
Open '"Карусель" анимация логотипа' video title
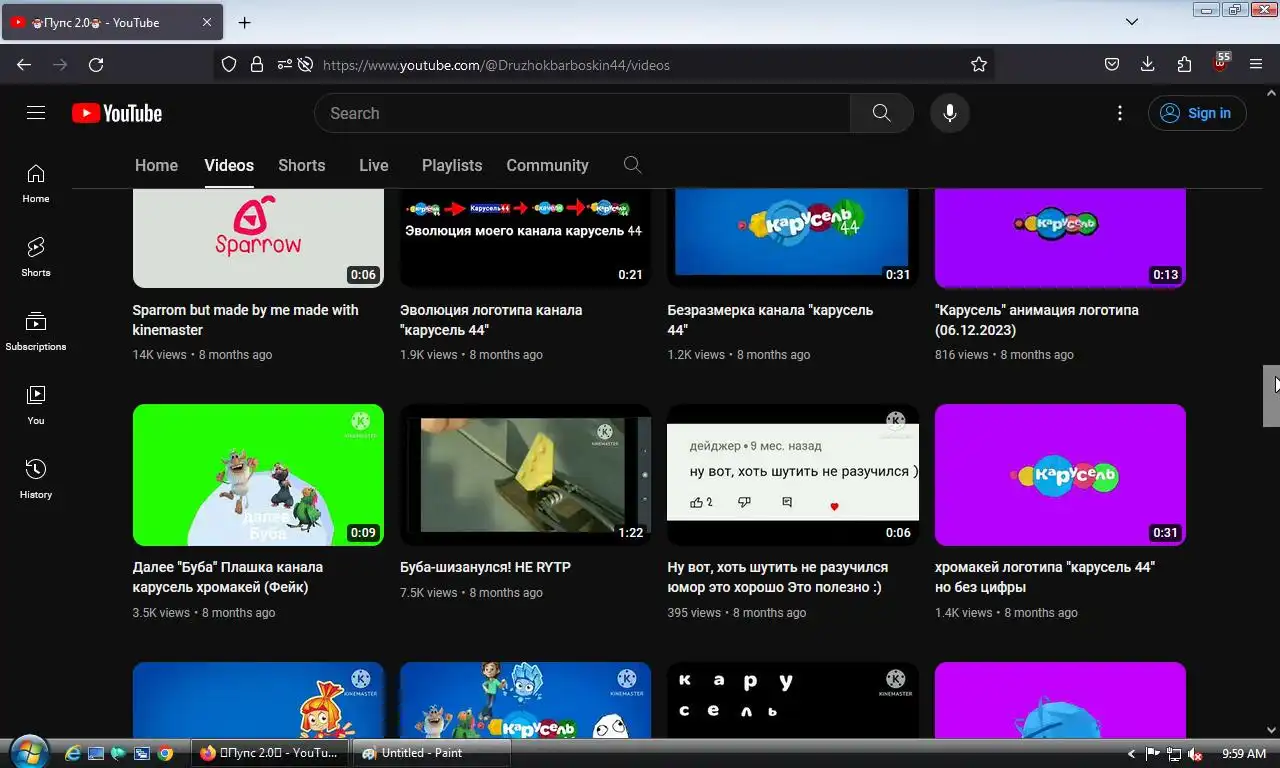click(1037, 320)
